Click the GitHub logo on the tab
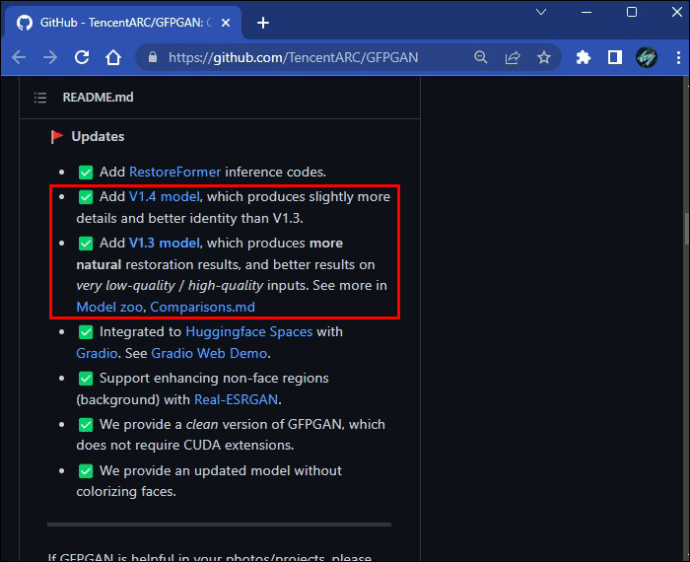Screen dimensions: 690x562 [25, 22]
